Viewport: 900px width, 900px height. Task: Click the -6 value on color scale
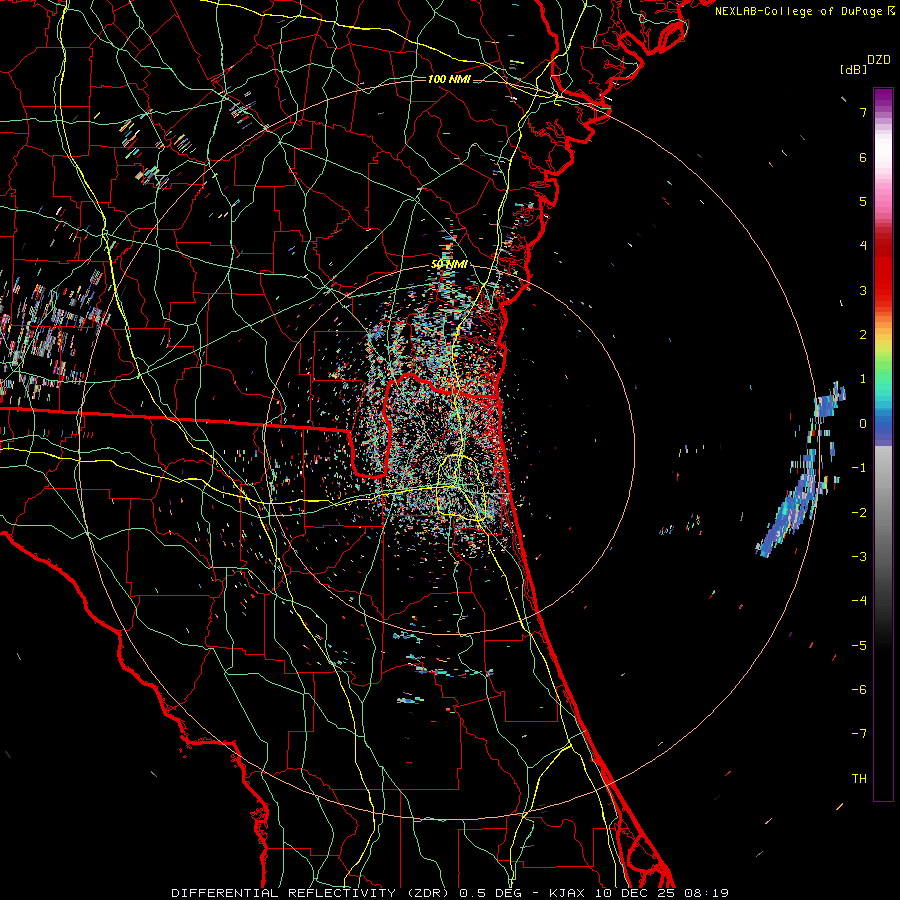[x=859, y=690]
